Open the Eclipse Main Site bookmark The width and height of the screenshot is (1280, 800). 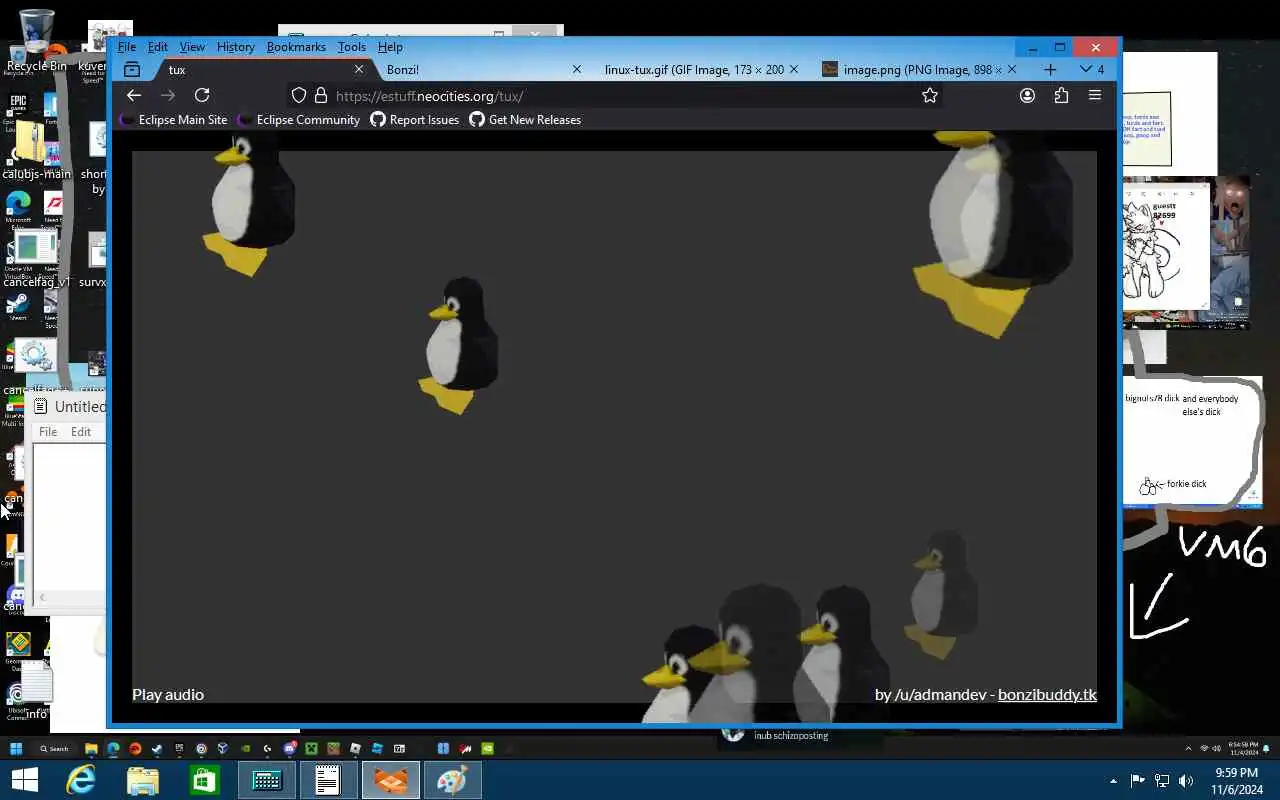click(174, 120)
